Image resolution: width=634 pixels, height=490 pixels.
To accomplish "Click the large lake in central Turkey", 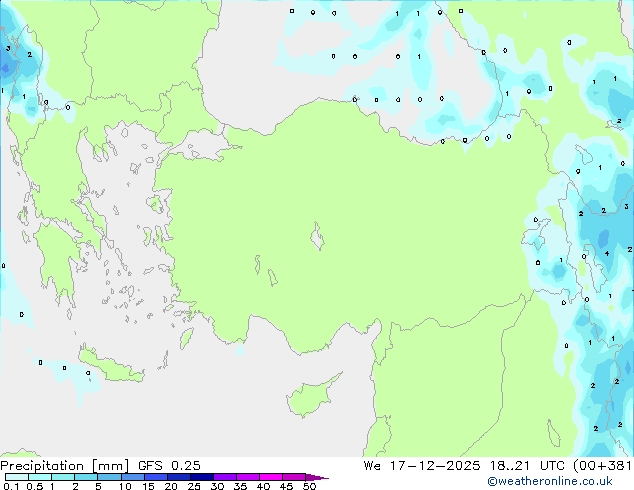I will (317, 236).
